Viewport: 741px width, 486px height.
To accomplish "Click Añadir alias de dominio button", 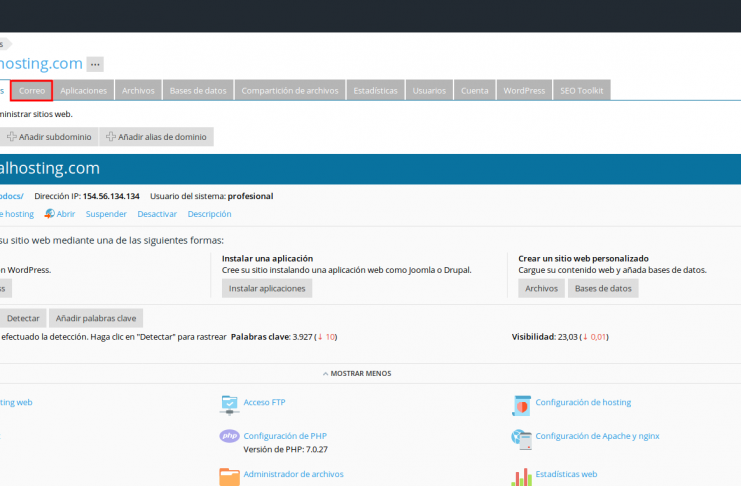I will [x=156, y=137].
